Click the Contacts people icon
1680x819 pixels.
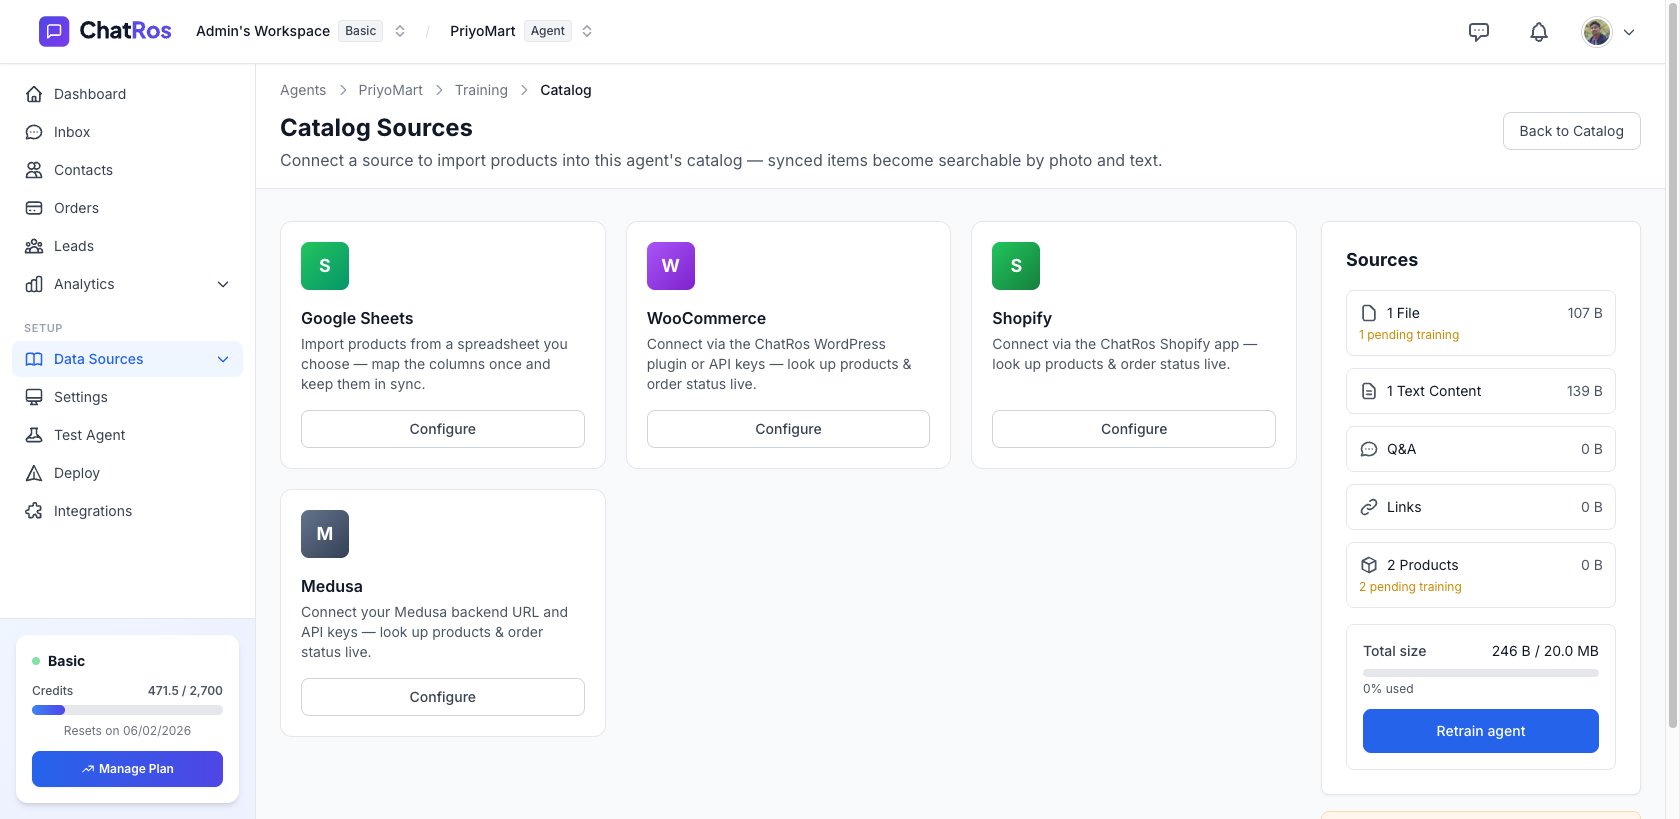(34, 170)
